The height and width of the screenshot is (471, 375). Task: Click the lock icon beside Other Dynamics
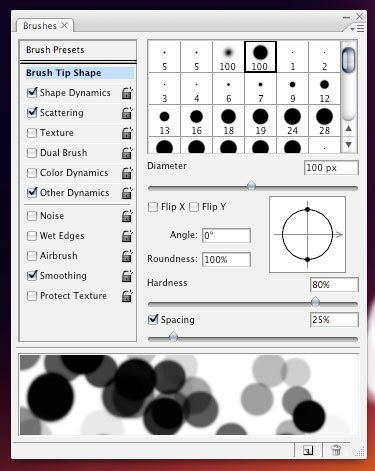click(x=127, y=193)
